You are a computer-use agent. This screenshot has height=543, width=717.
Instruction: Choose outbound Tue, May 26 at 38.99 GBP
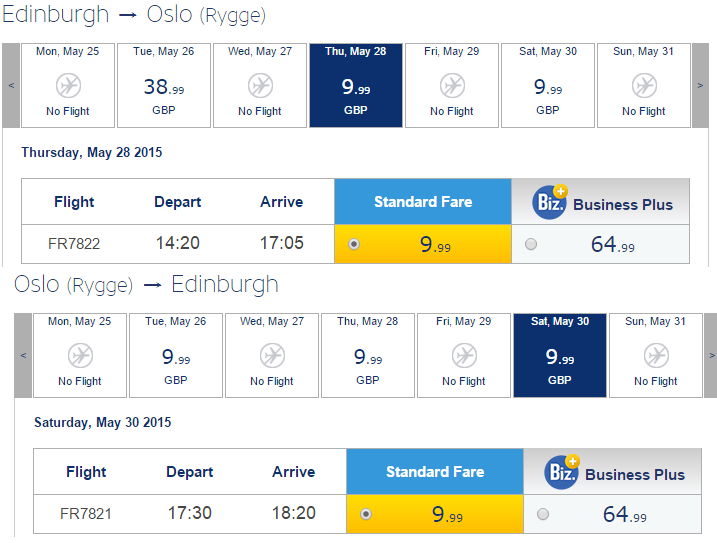[164, 86]
